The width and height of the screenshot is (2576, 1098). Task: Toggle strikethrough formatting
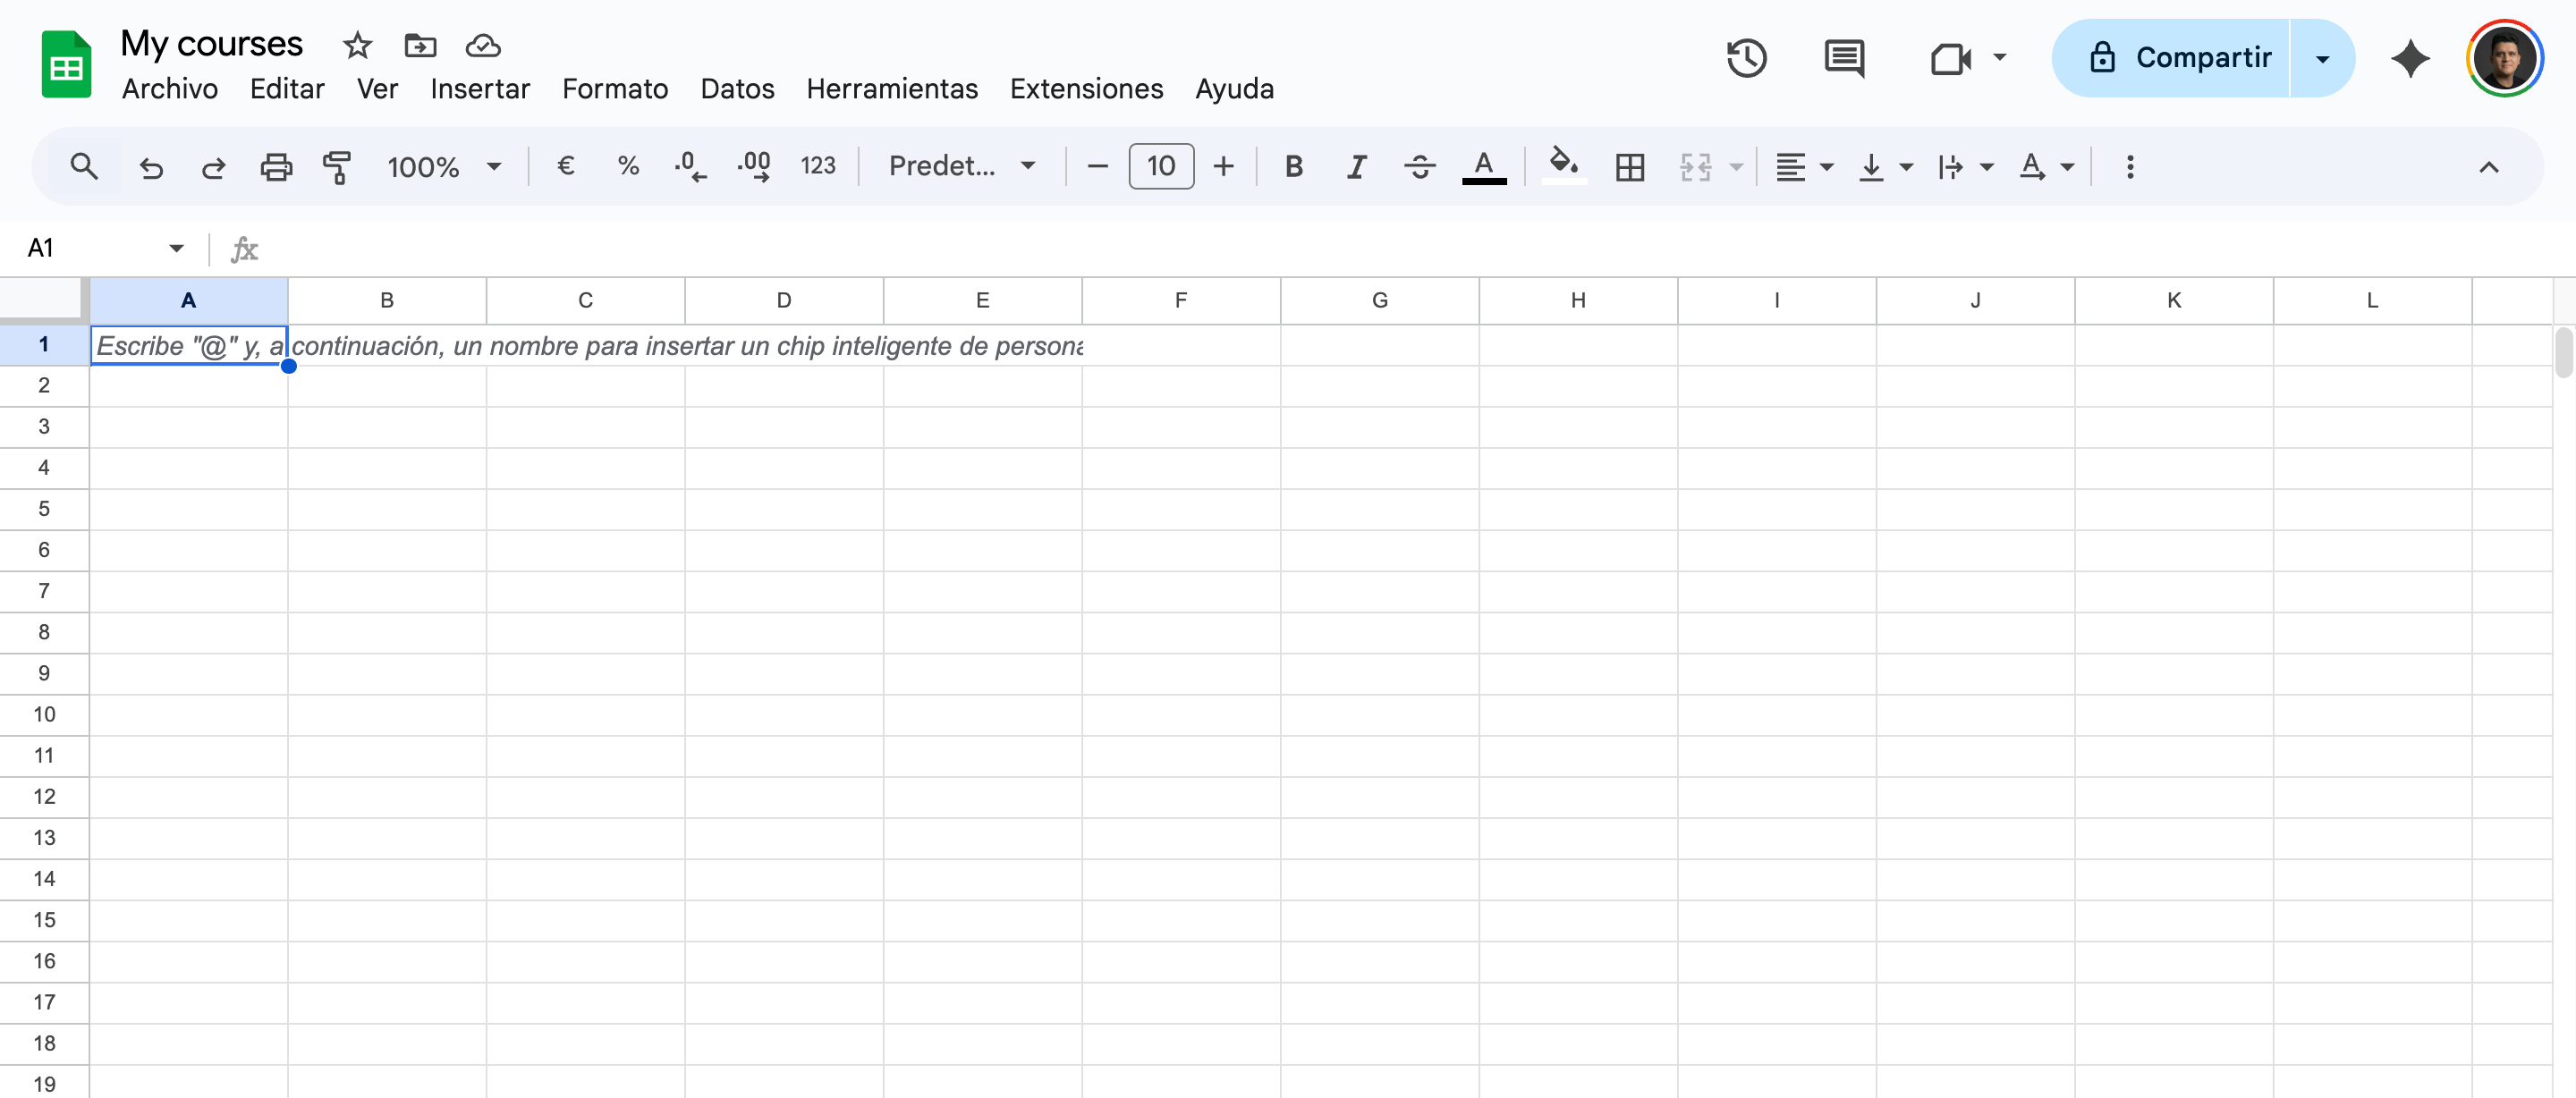tap(1419, 167)
